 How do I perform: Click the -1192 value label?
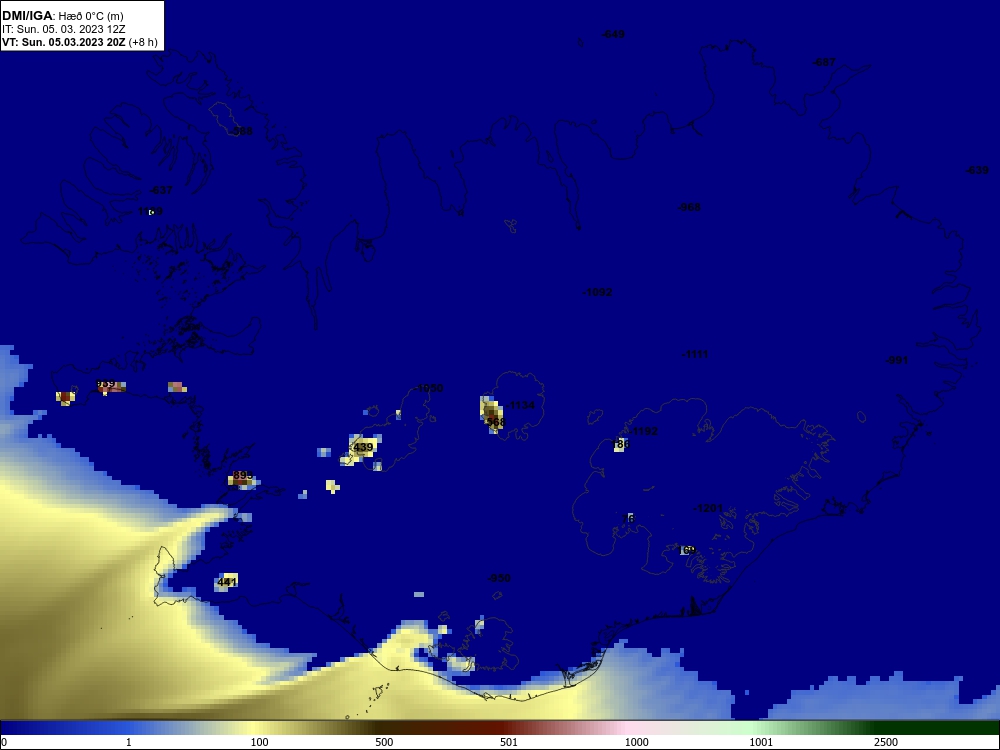coord(643,431)
